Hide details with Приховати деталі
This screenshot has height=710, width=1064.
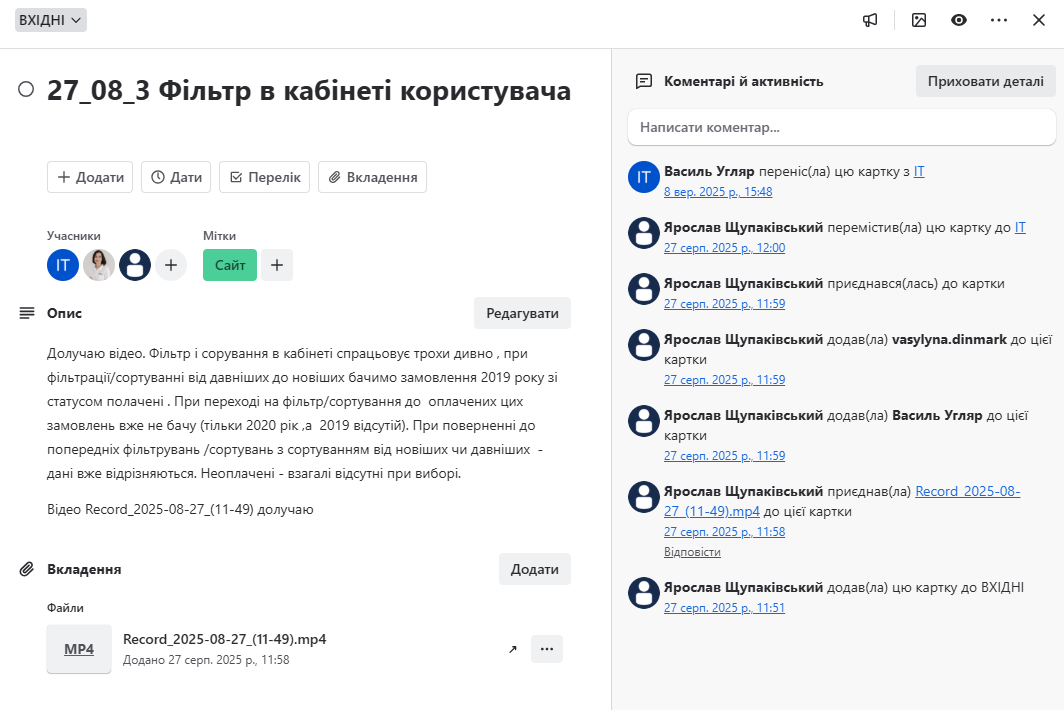click(x=986, y=81)
